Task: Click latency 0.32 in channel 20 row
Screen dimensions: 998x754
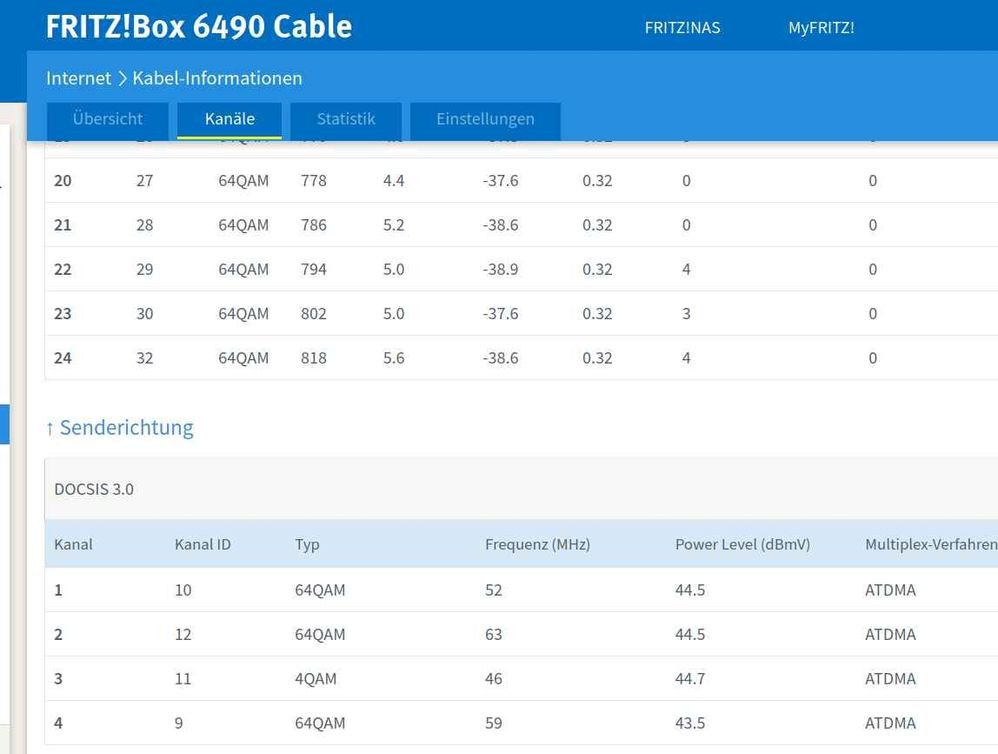Action: pyautogui.click(x=597, y=181)
